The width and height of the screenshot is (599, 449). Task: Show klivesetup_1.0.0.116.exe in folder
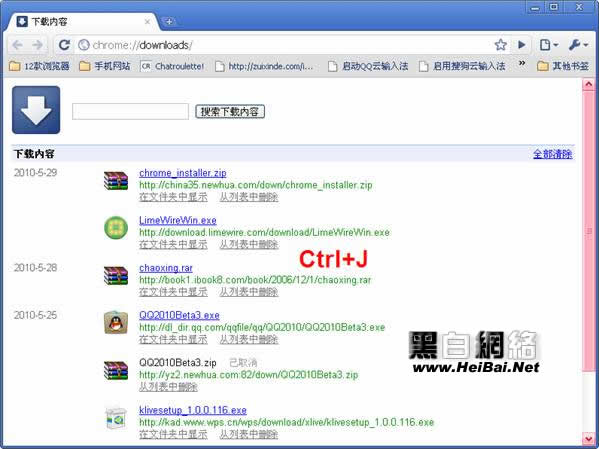click(173, 434)
